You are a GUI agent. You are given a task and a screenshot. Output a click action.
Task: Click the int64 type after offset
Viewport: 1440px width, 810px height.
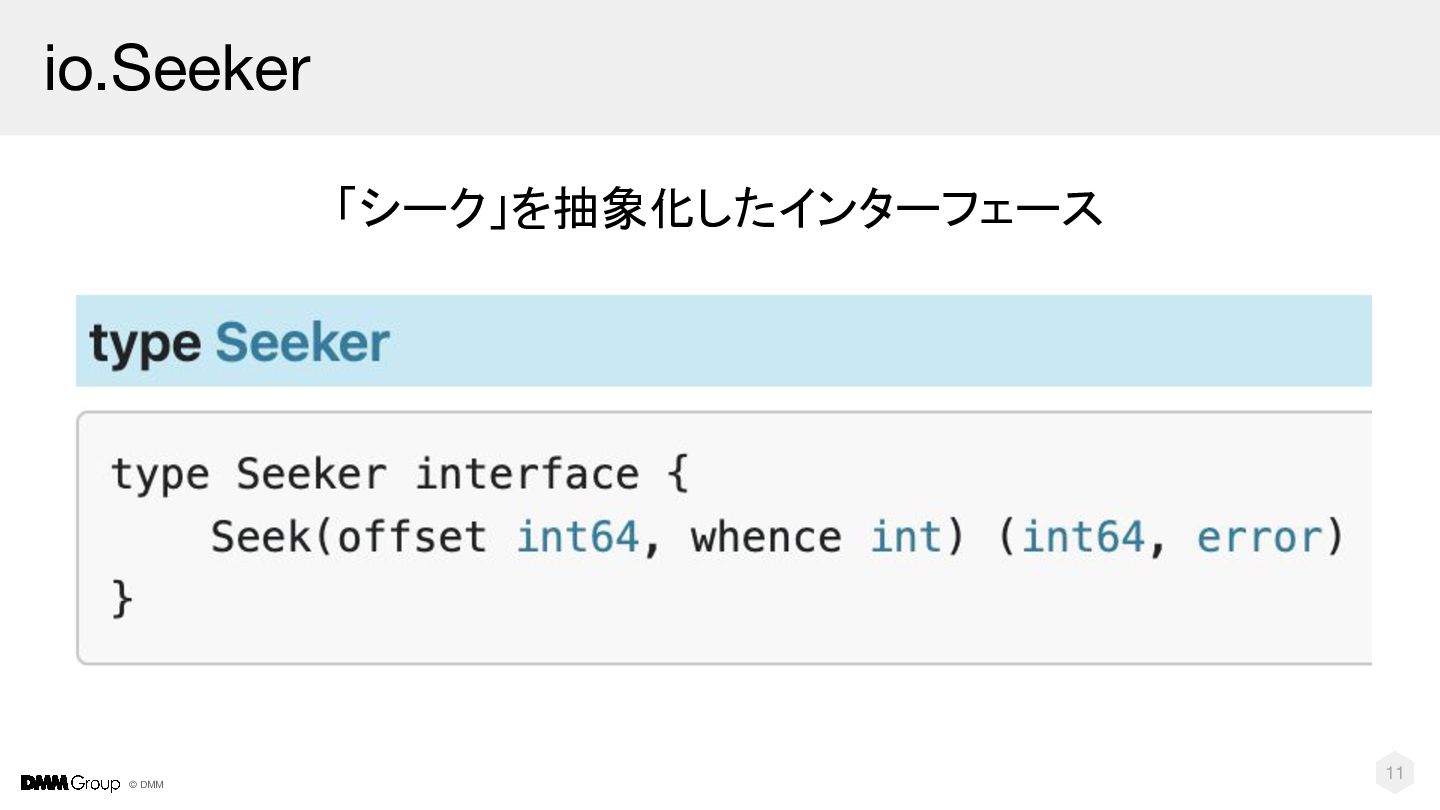tap(577, 537)
